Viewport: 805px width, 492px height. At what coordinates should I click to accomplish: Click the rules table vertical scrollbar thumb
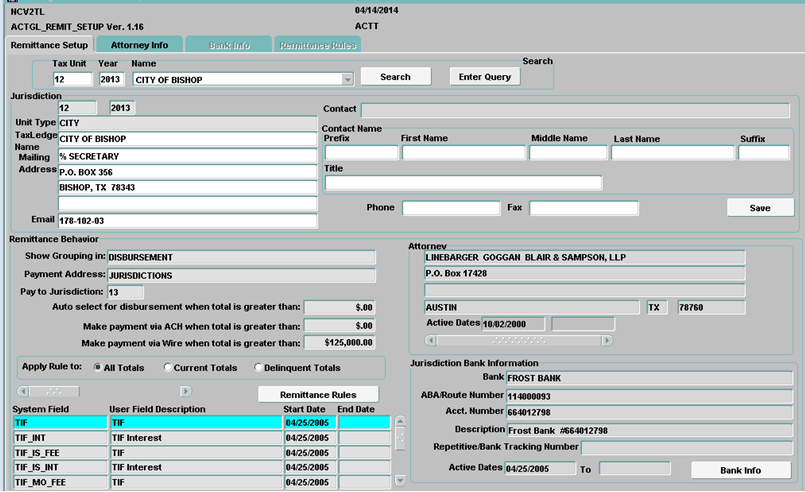coord(400,438)
